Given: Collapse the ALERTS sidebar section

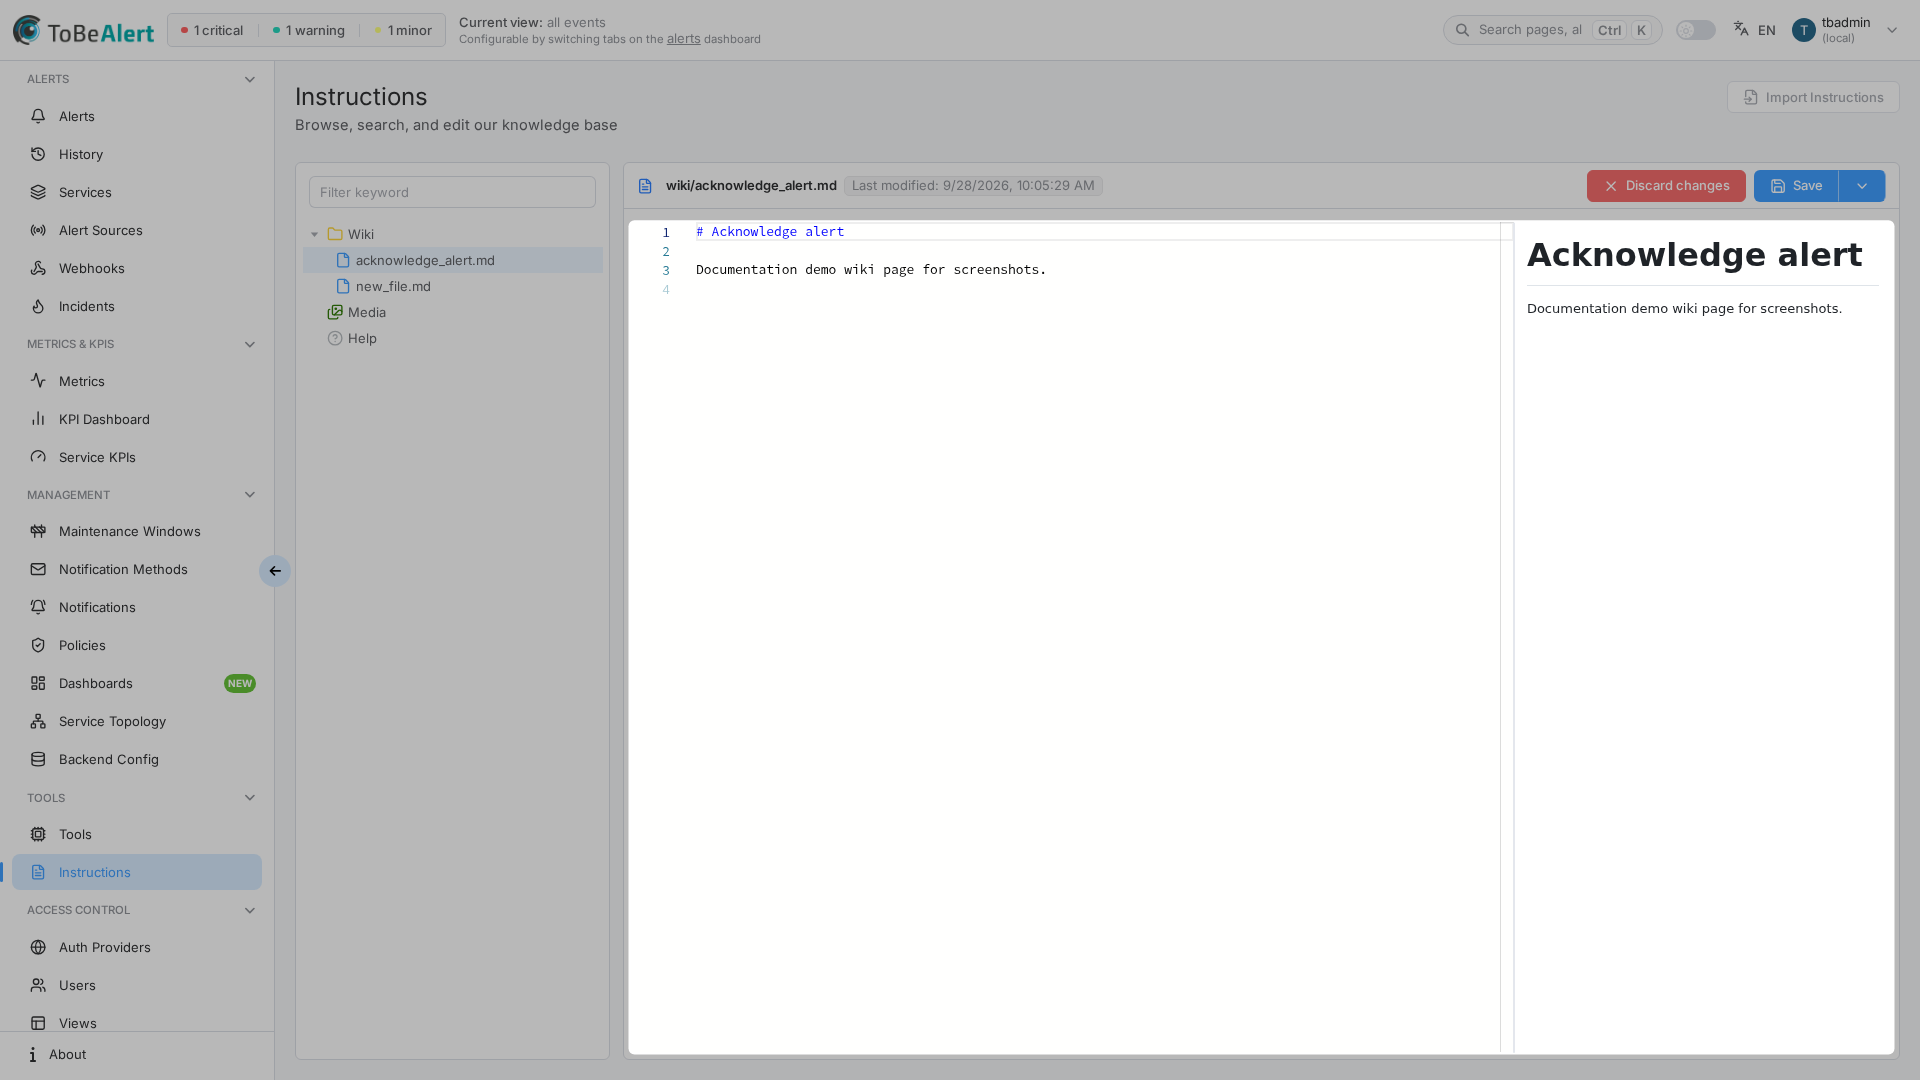Looking at the screenshot, I should point(250,79).
